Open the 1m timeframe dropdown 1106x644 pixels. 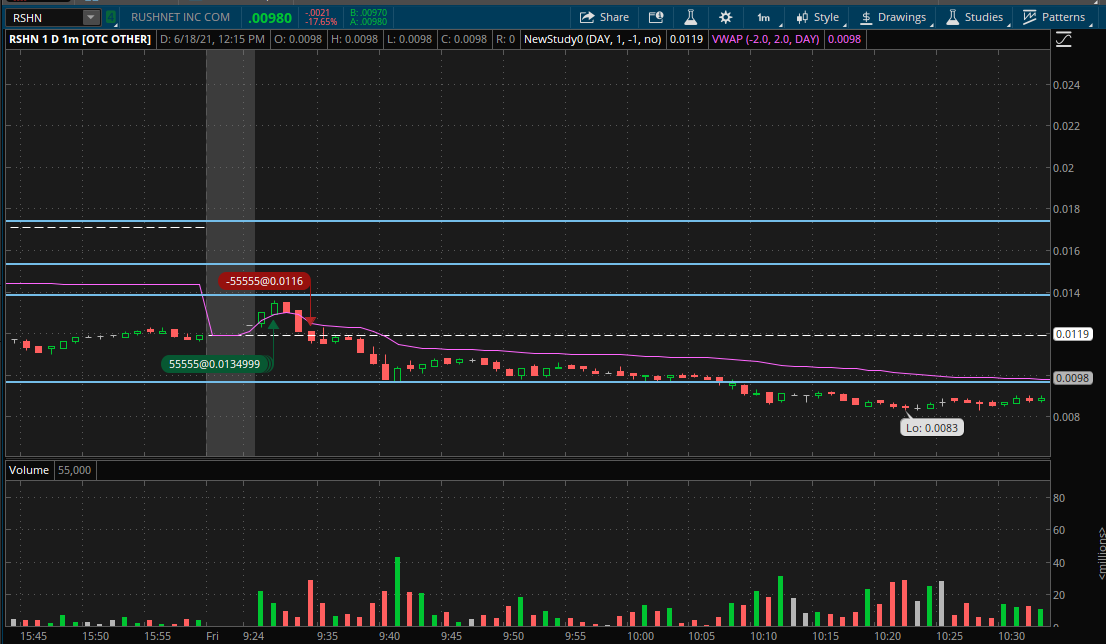(x=764, y=17)
